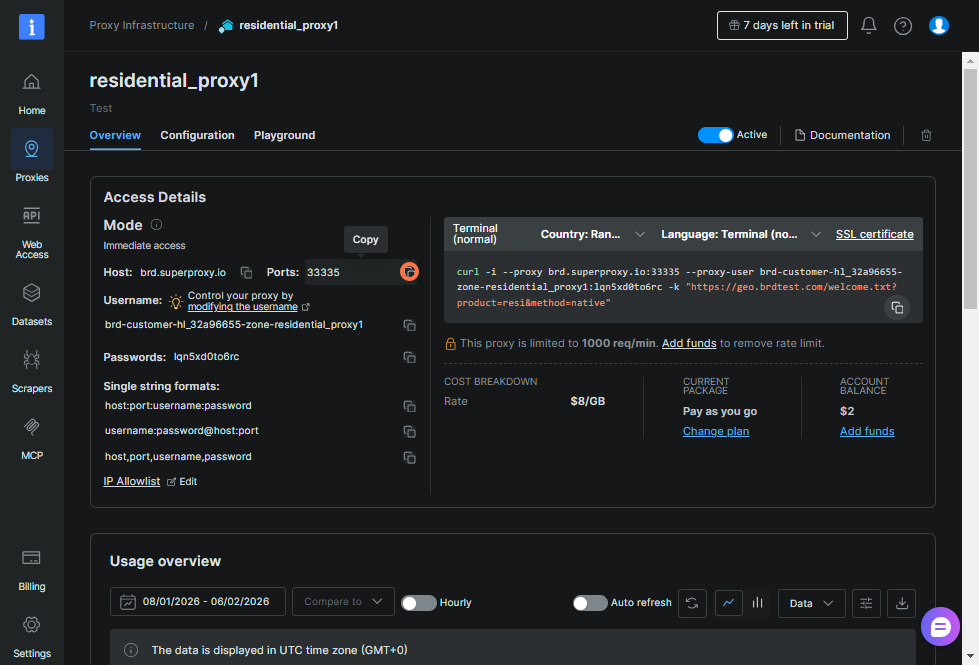This screenshot has width=979, height=665.
Task: Refresh the usage overview data
Action: pos(692,603)
